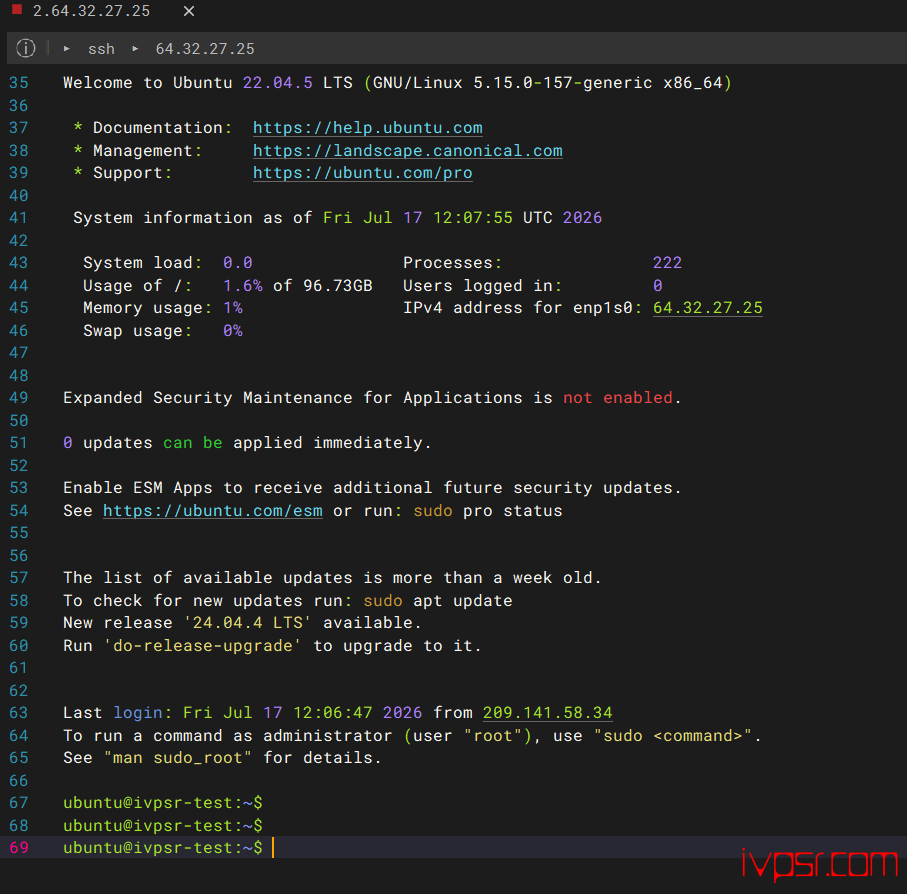Open the https://ubuntu.com/pro link

point(363,173)
